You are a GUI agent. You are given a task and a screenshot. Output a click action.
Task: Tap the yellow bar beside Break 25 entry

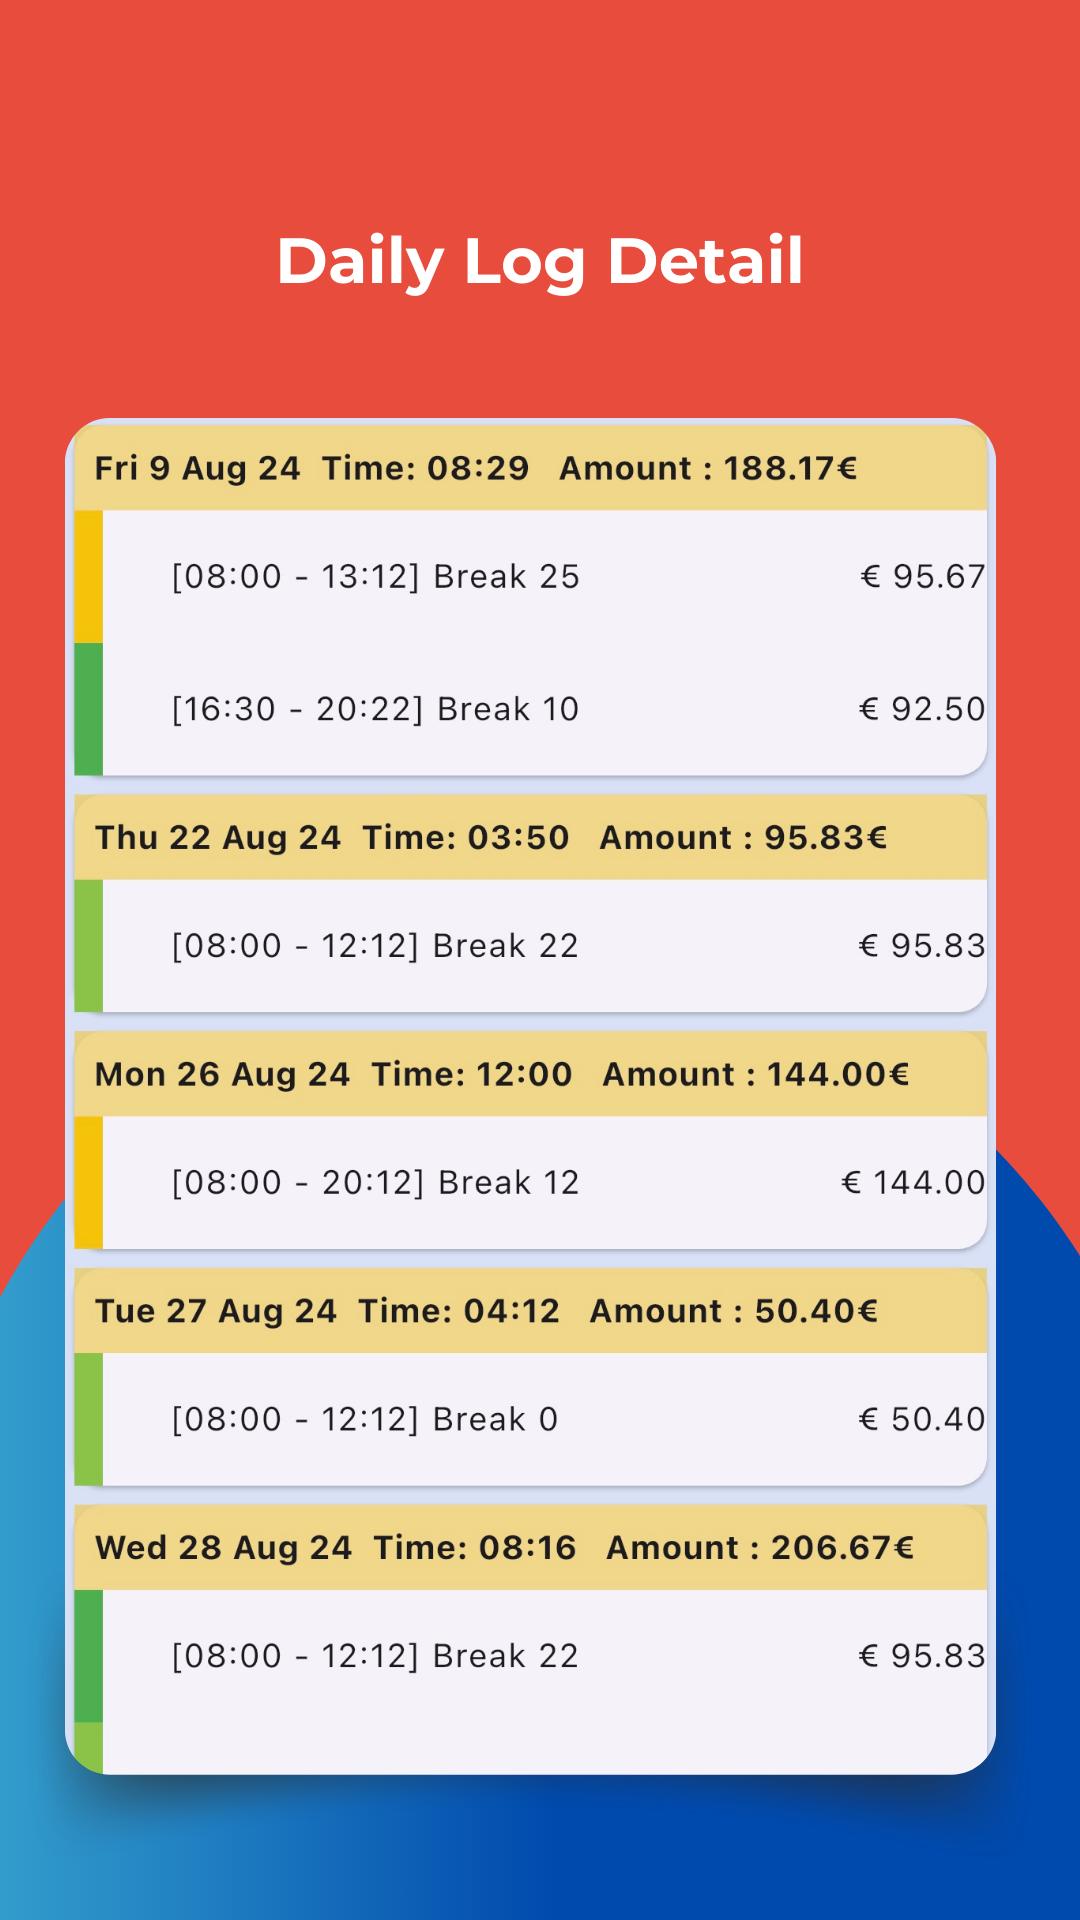[x=89, y=577]
